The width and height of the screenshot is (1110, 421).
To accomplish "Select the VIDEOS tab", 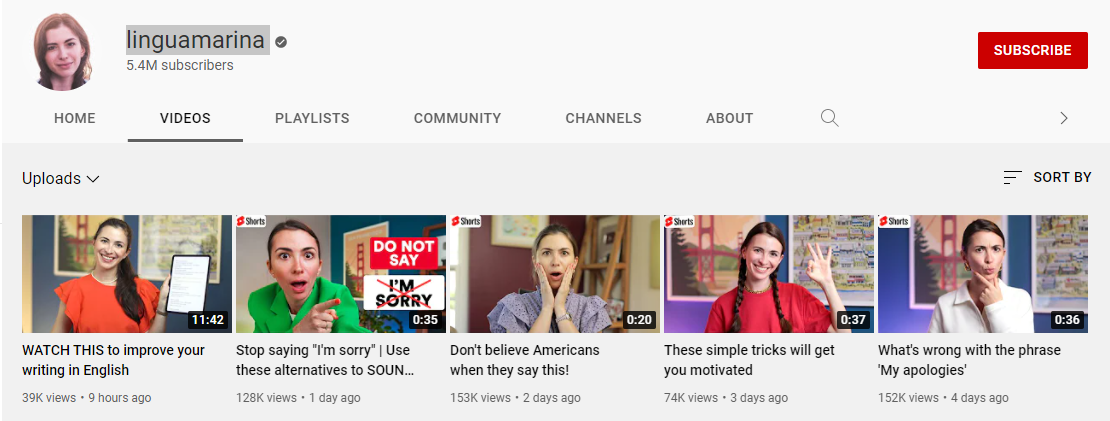I will [185, 118].
